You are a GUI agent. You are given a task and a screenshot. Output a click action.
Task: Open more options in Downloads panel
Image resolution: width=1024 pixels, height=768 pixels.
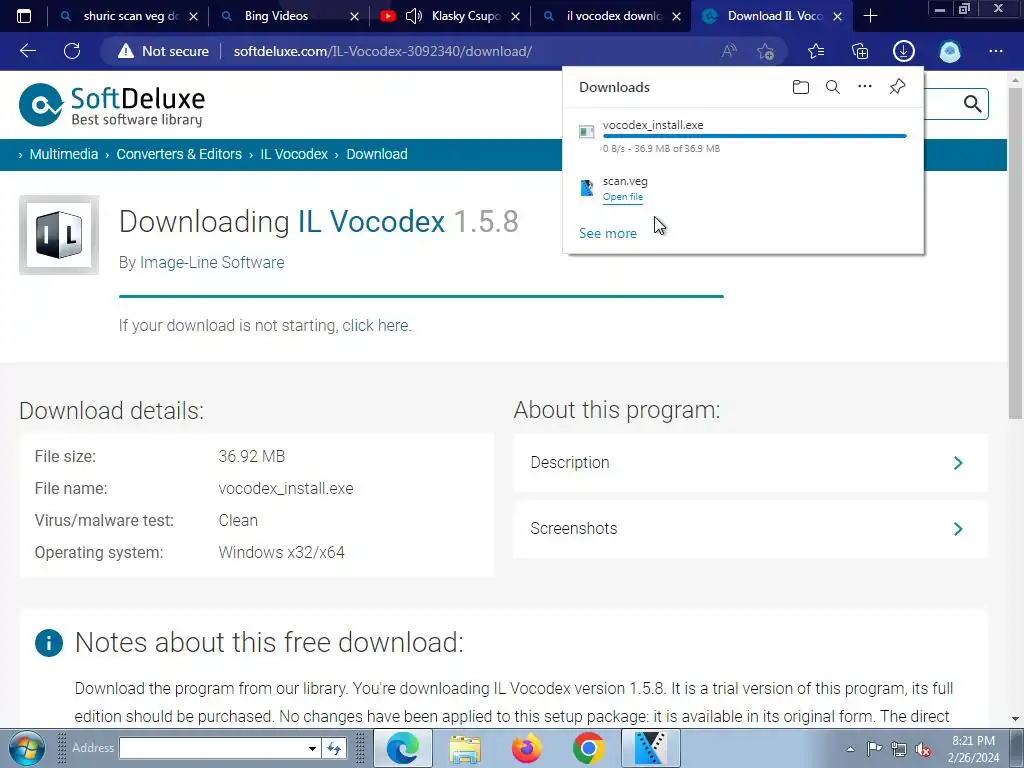pos(865,86)
